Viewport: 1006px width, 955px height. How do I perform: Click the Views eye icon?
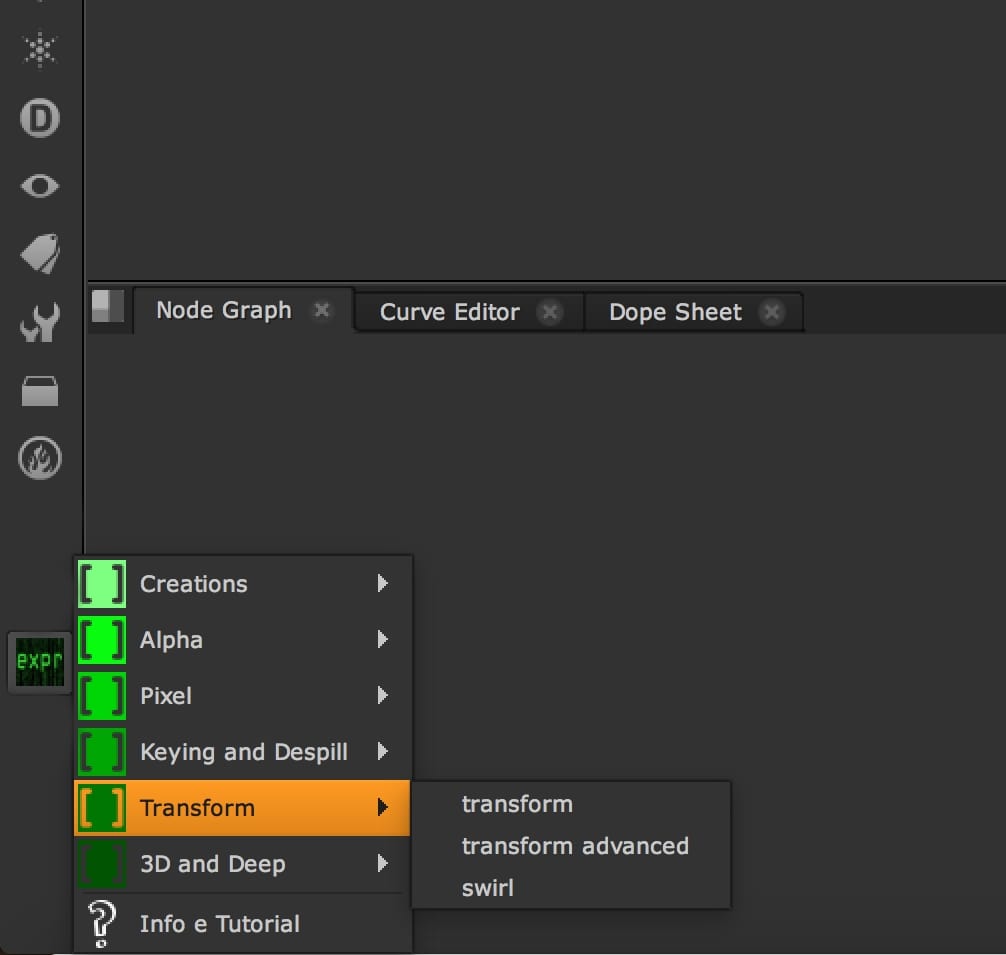[40, 186]
